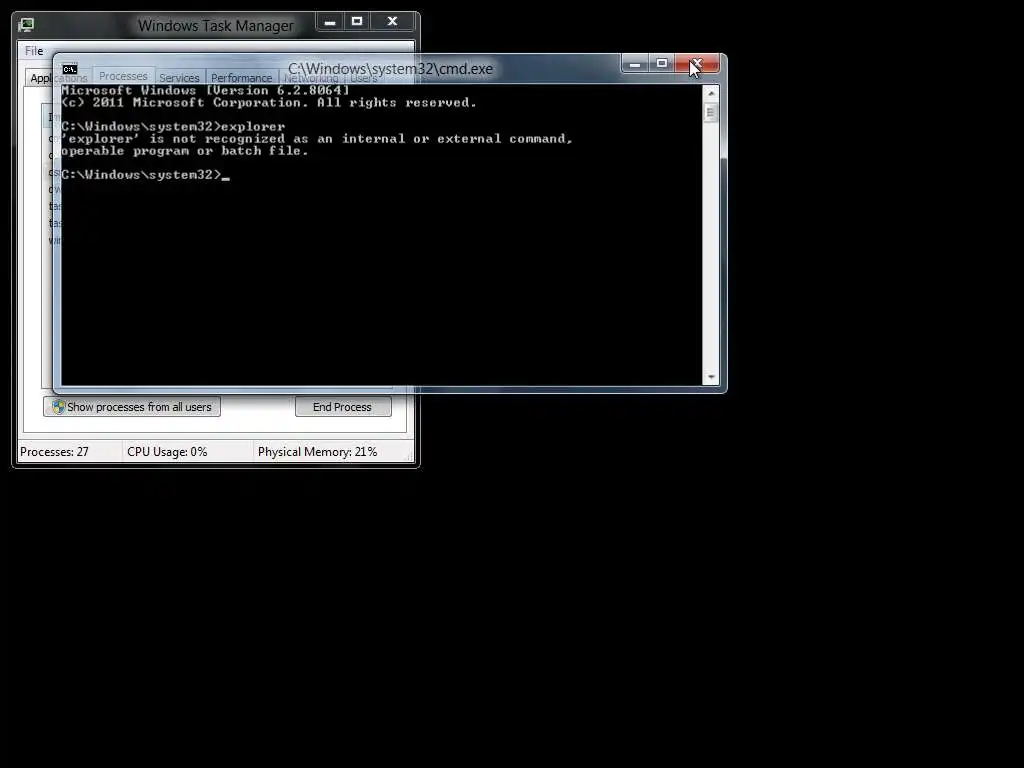The height and width of the screenshot is (768, 1024).
Task: Click the Task Manager title bar icon
Action: 26,25
